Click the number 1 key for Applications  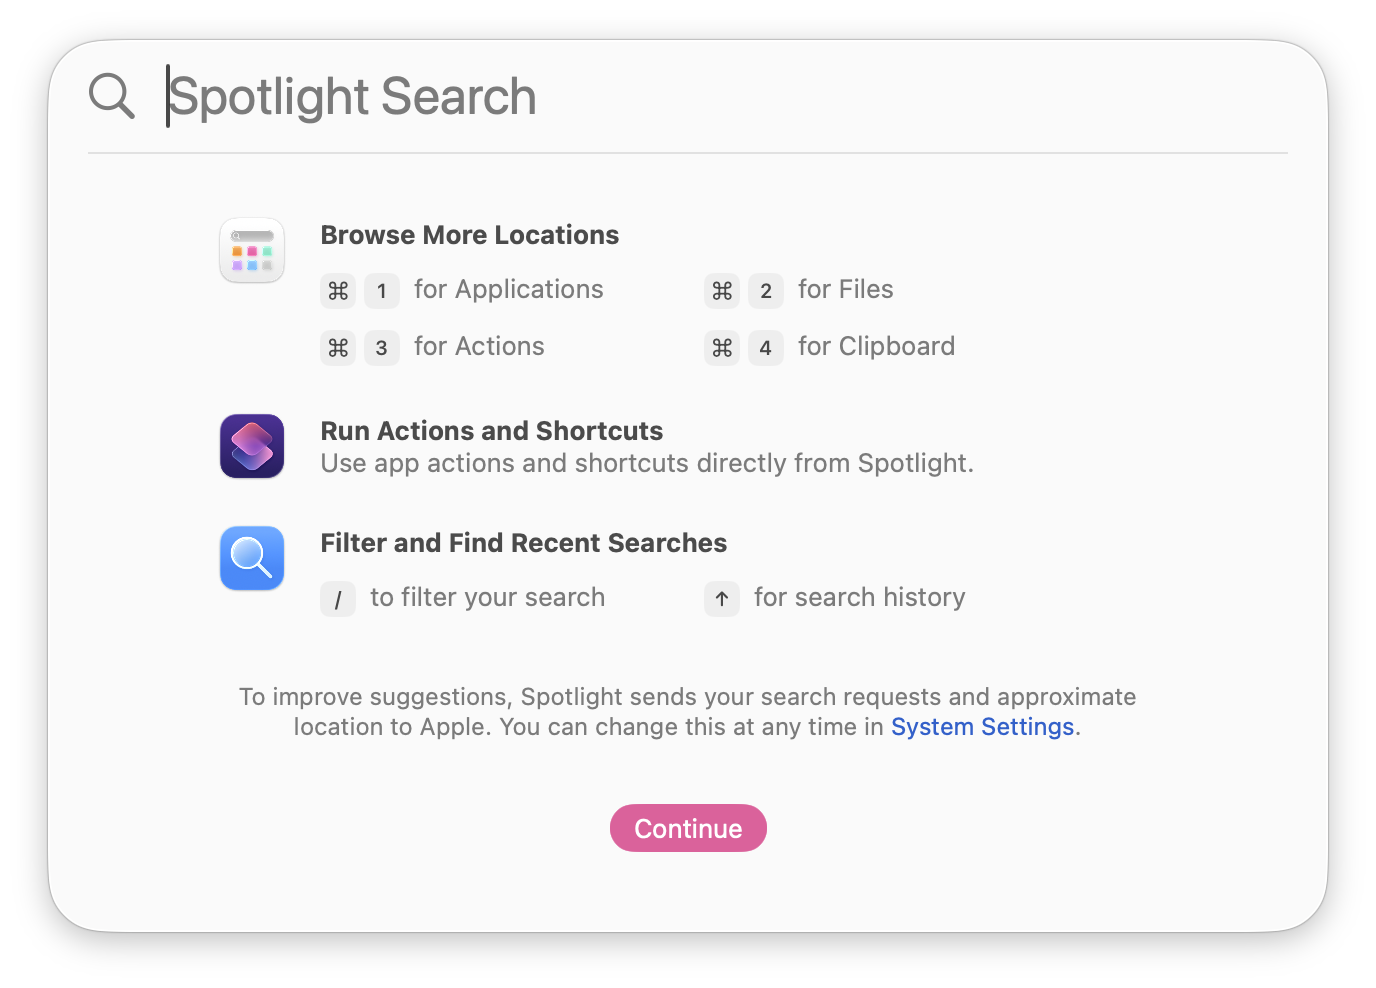tap(382, 291)
